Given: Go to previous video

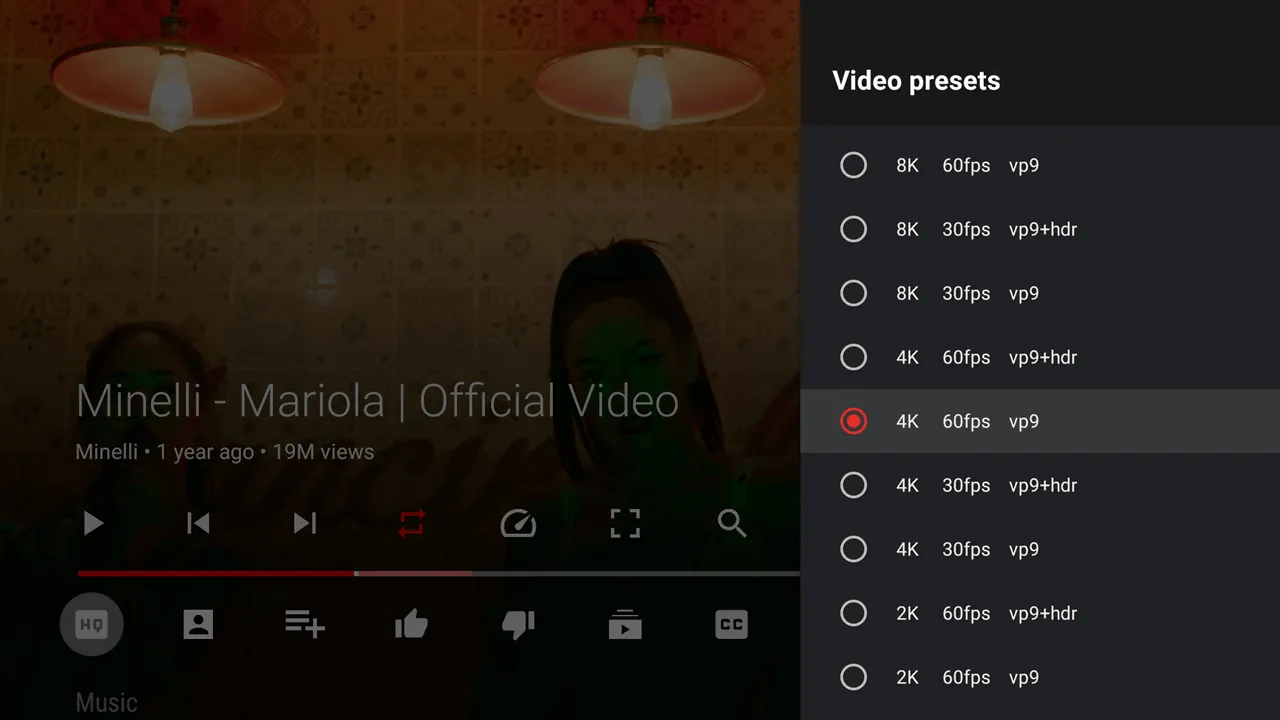Looking at the screenshot, I should point(198,523).
